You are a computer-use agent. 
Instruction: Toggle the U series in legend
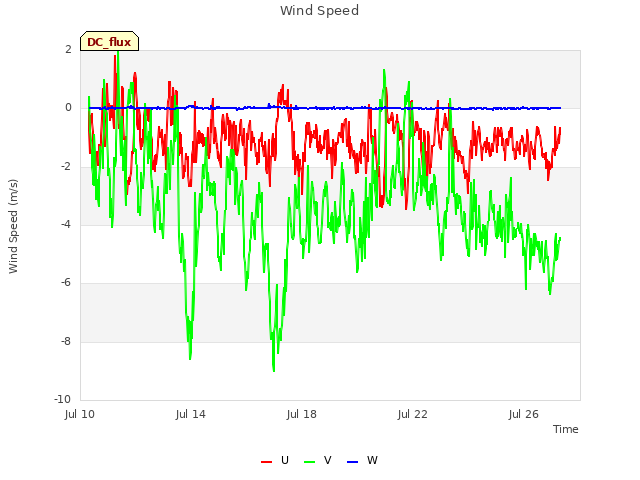coord(275,460)
